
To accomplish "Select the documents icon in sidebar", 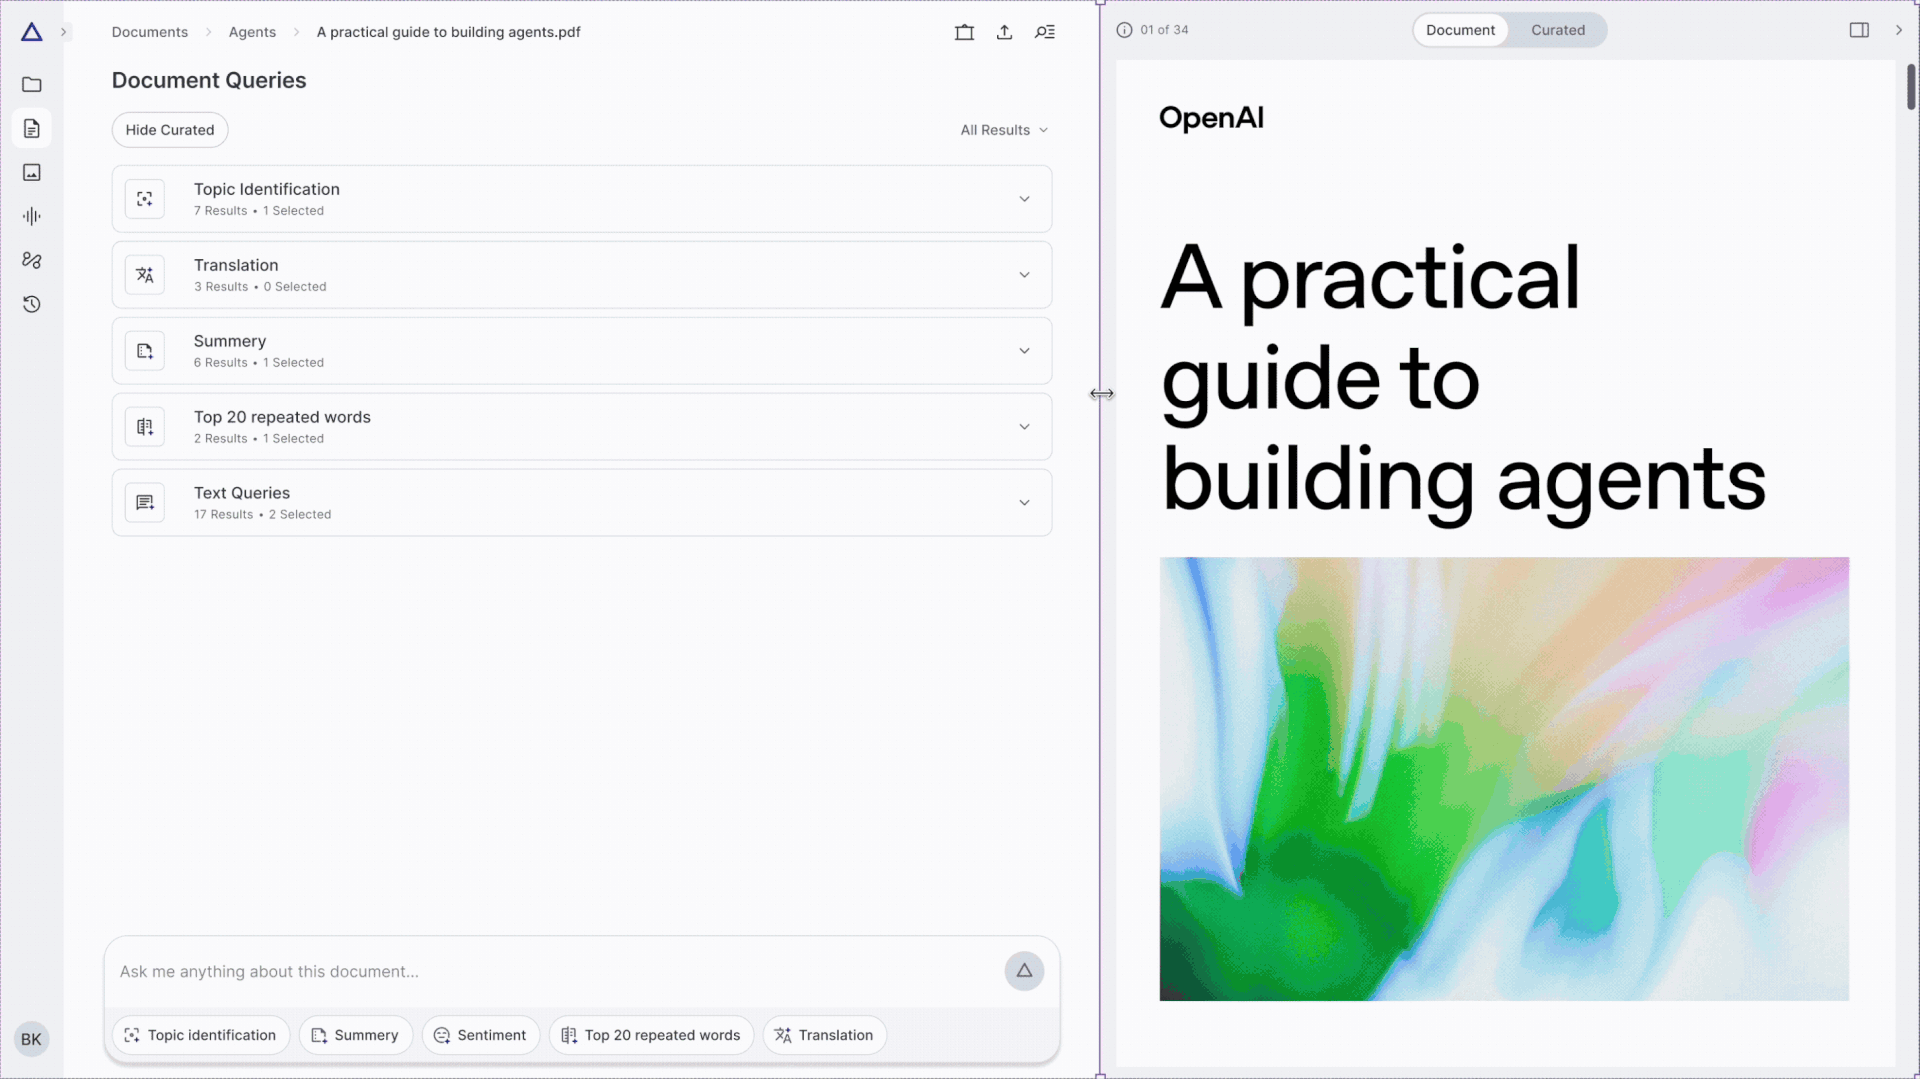I will [32, 129].
